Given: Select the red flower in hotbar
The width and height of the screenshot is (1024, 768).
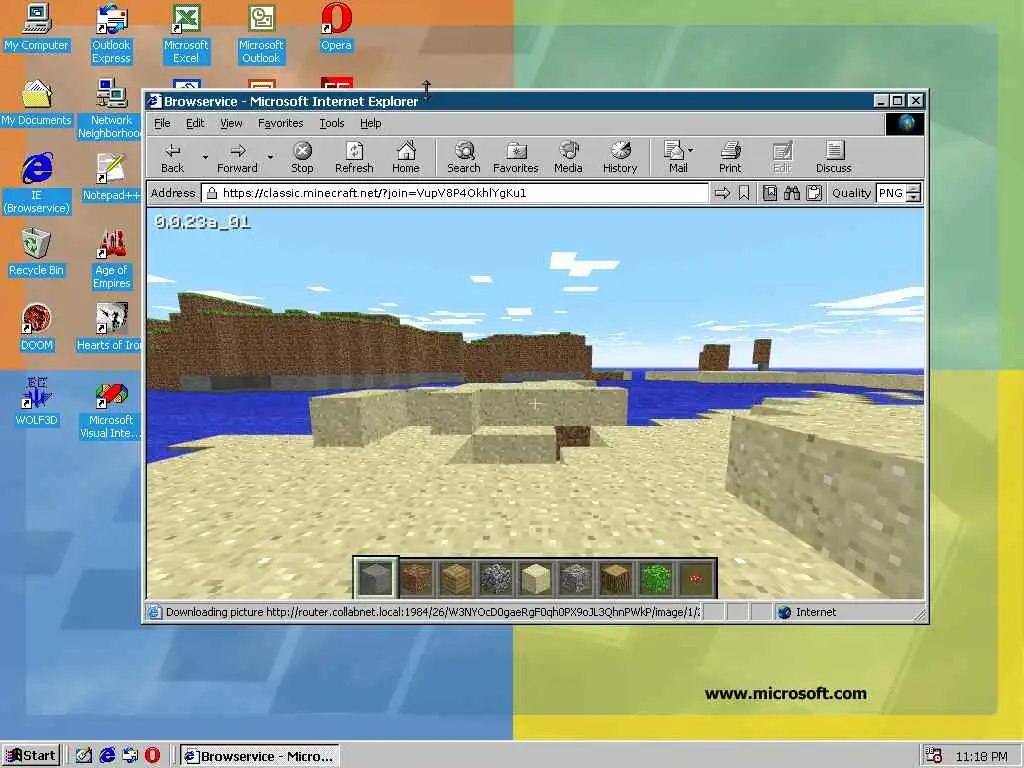Looking at the screenshot, I should tap(696, 578).
